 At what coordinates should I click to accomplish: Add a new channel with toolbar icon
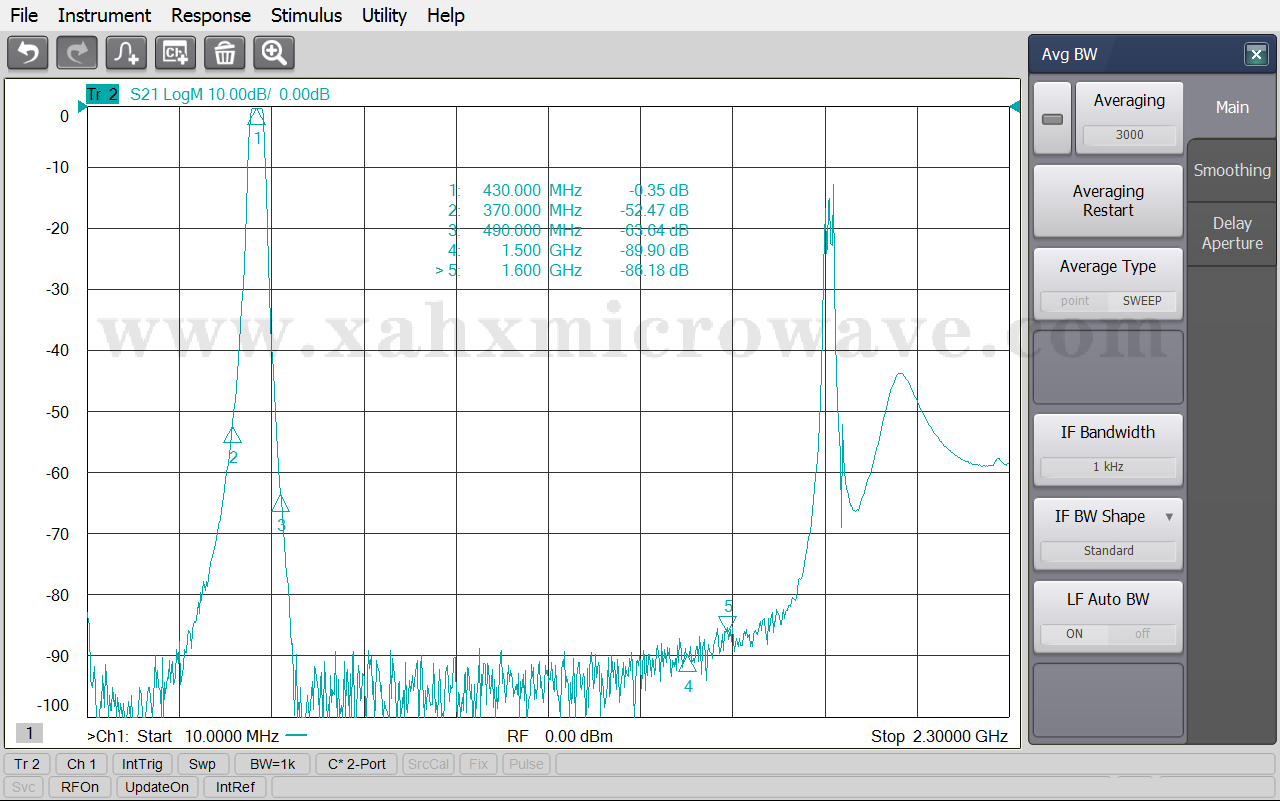(x=175, y=53)
